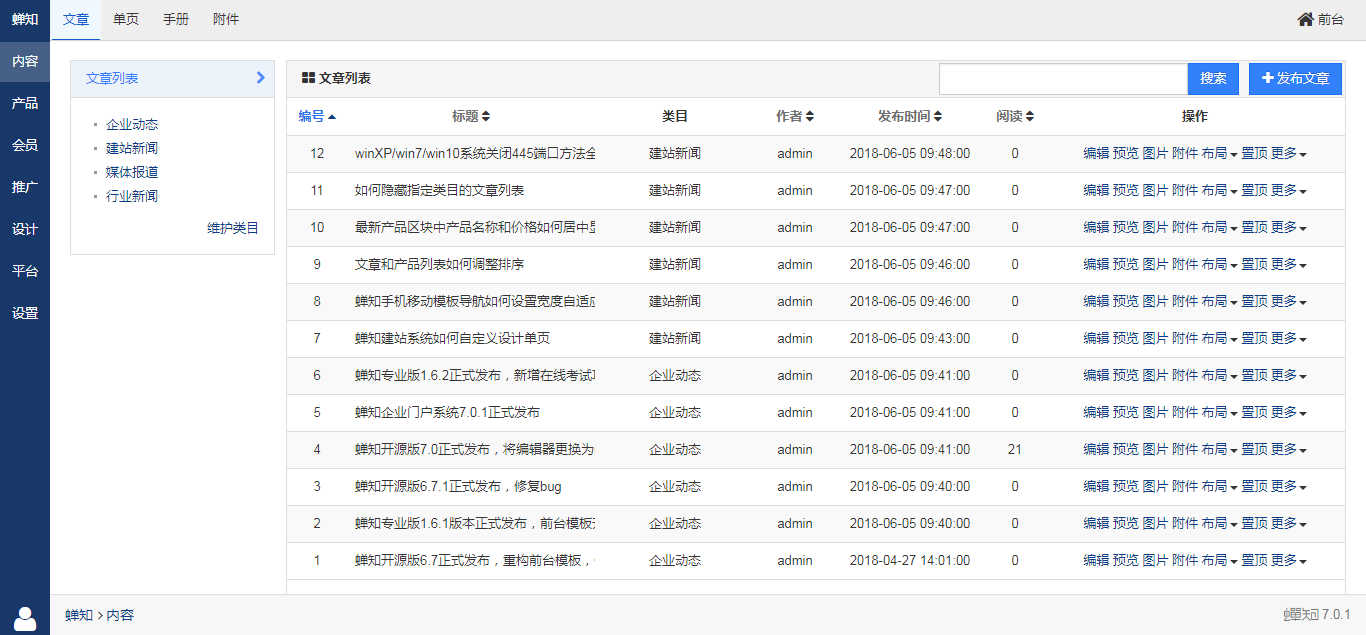Preview article 6 with 预览
The height and width of the screenshot is (635, 1366).
coord(1125,375)
